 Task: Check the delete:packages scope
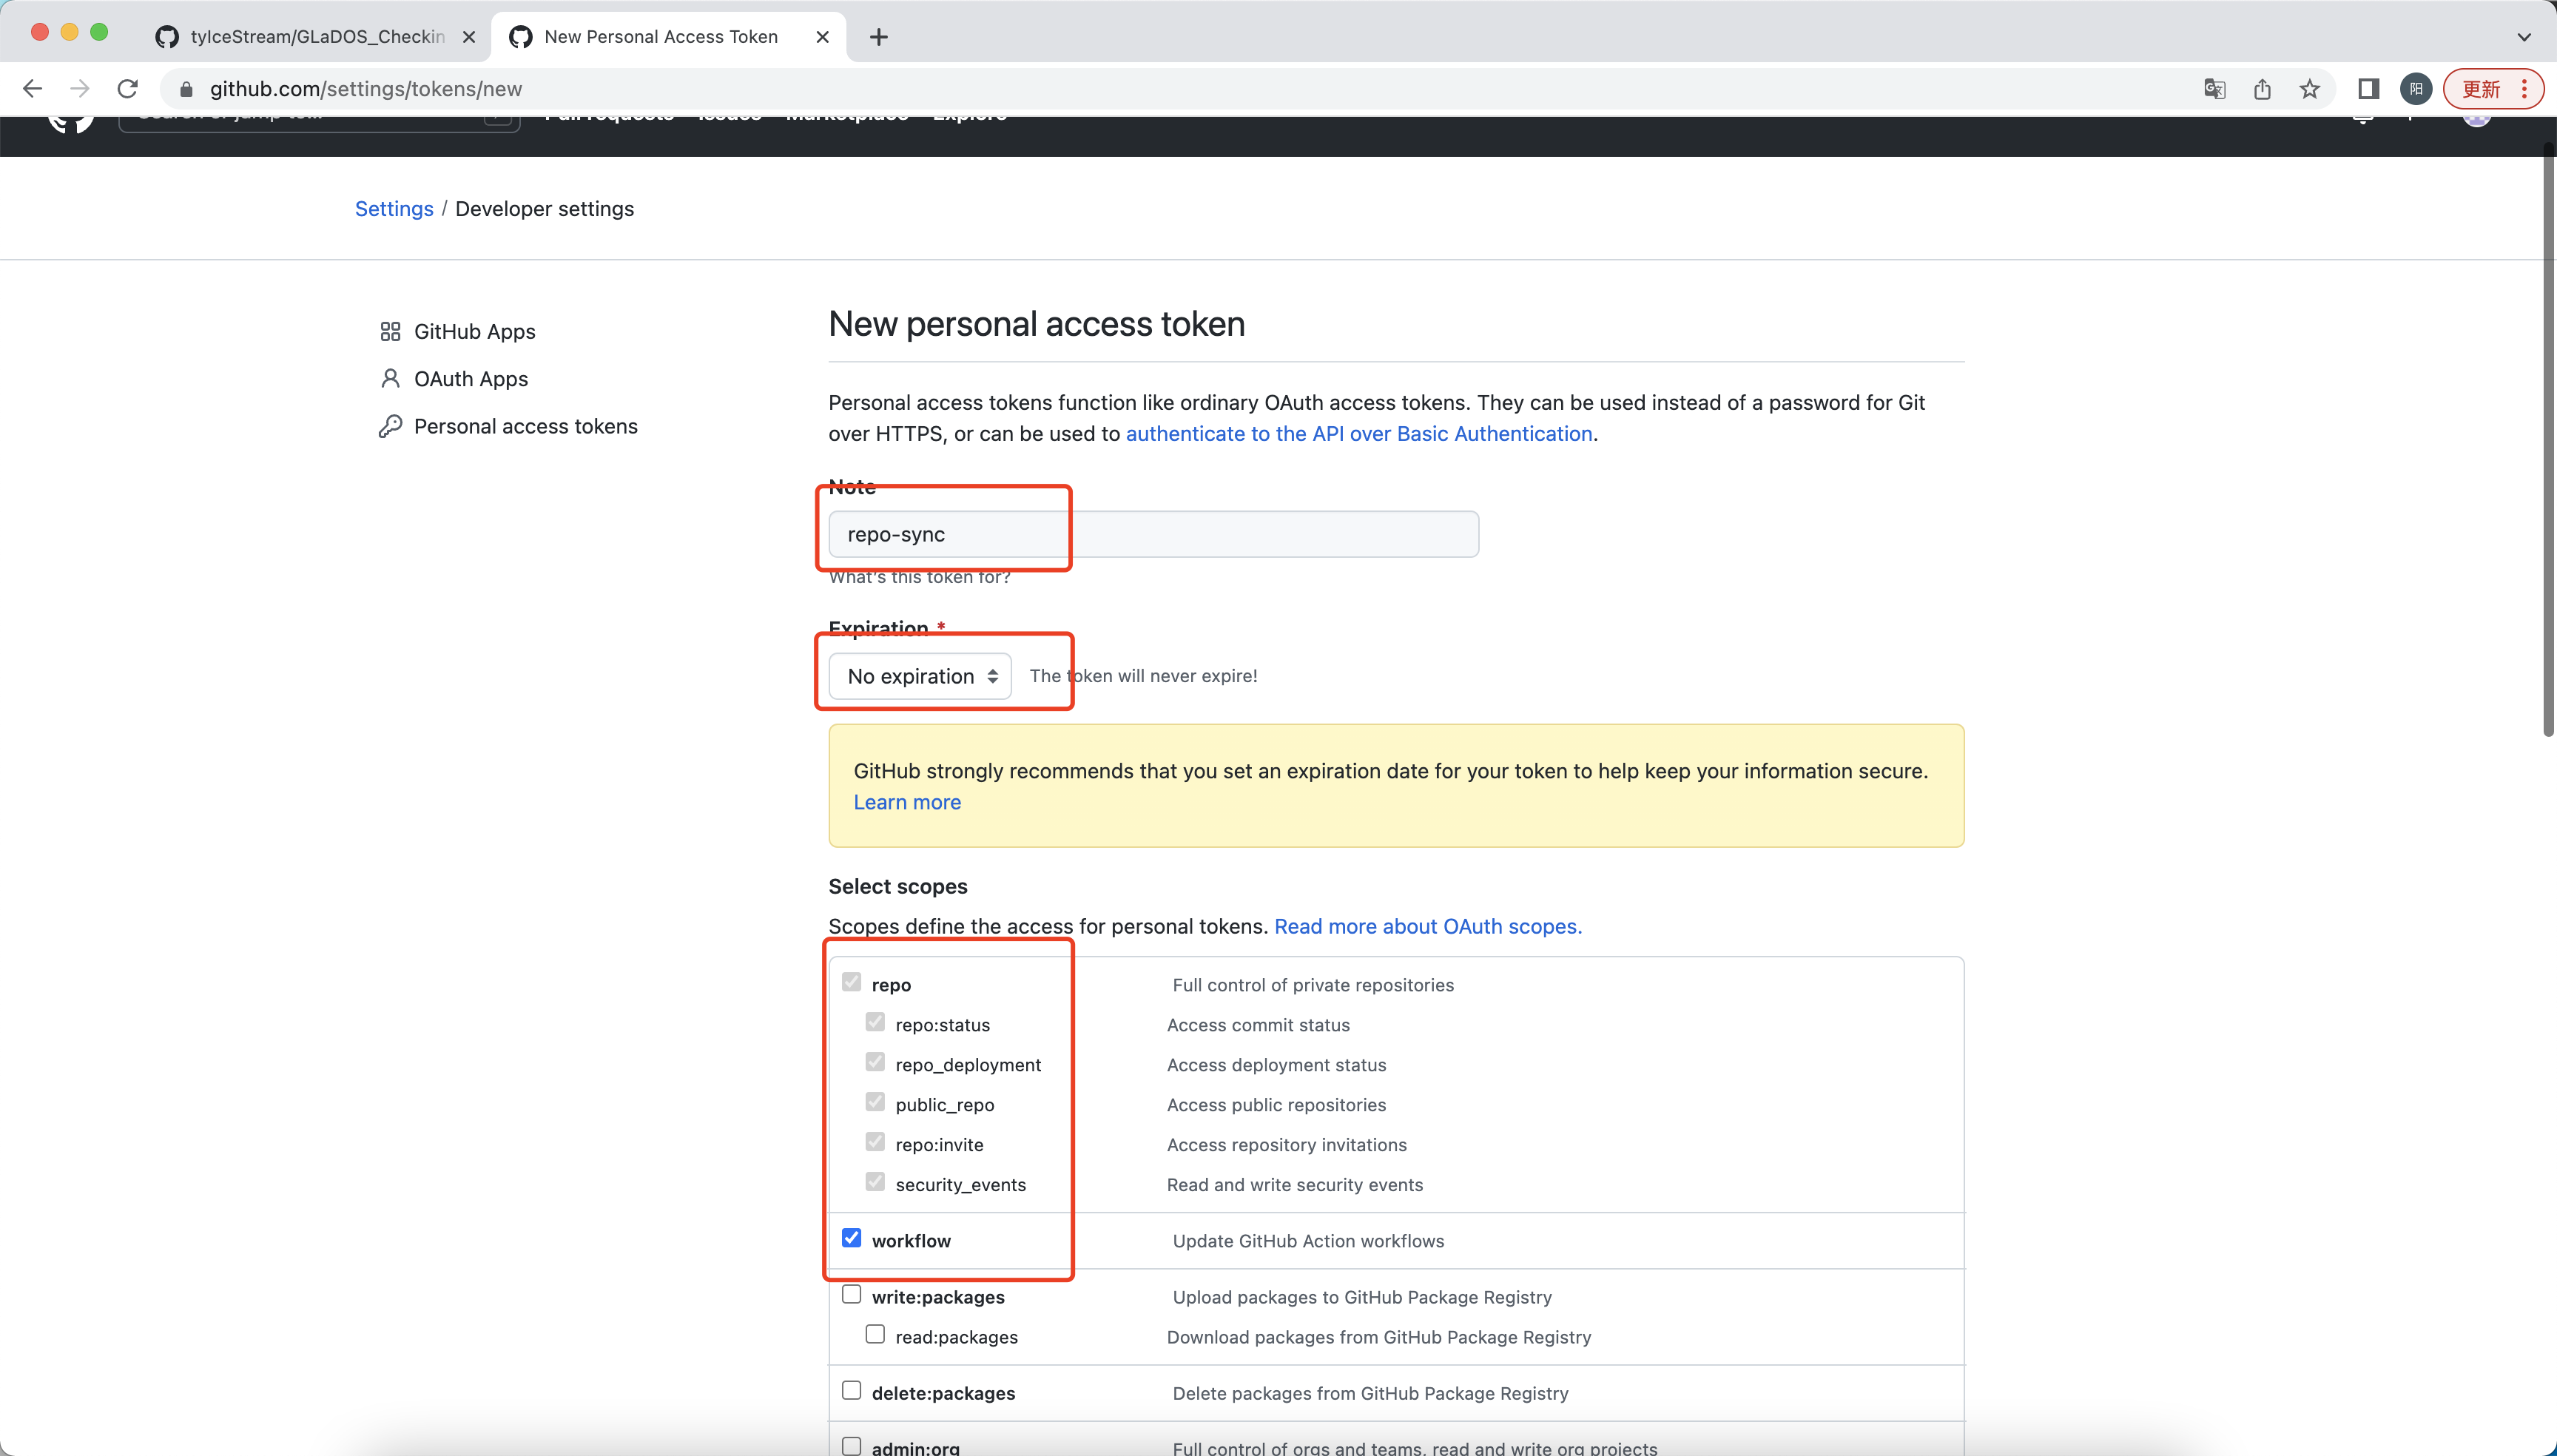(x=851, y=1391)
